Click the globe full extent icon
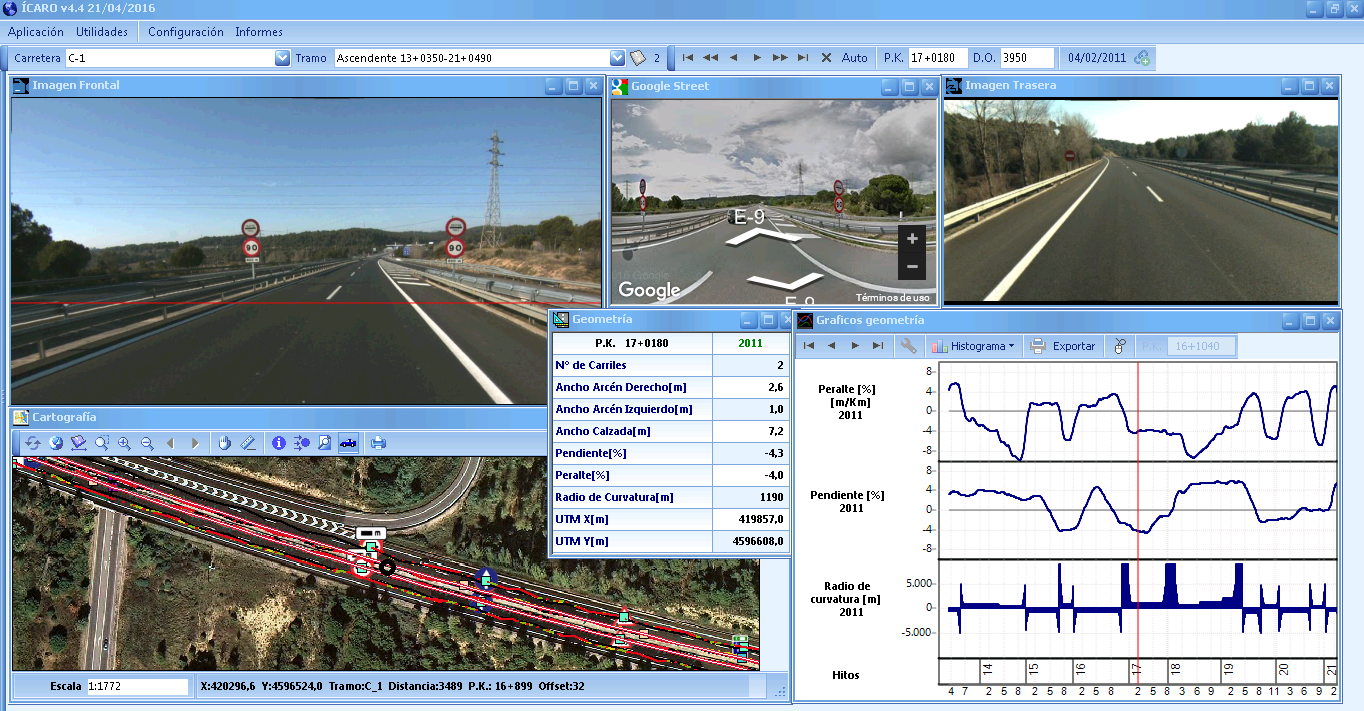 [x=56, y=443]
